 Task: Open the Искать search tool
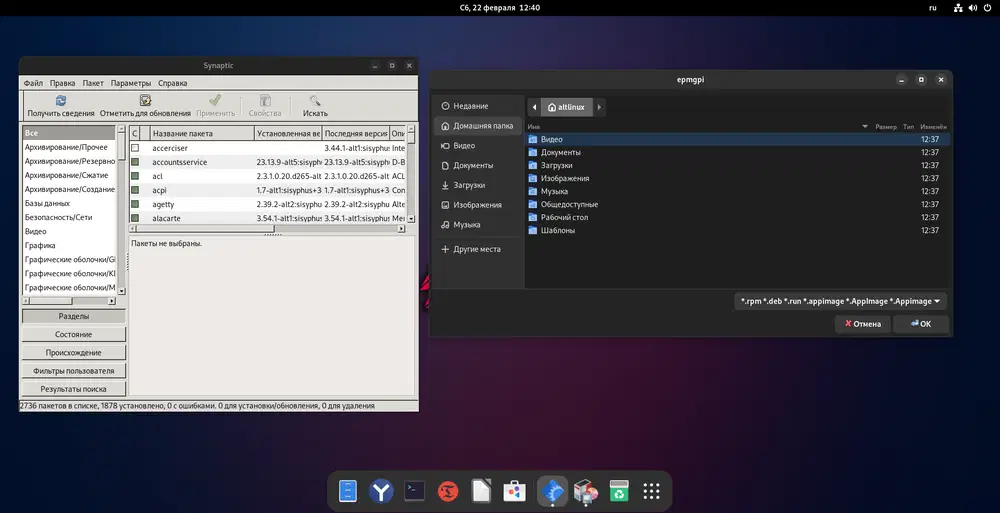[x=315, y=101]
